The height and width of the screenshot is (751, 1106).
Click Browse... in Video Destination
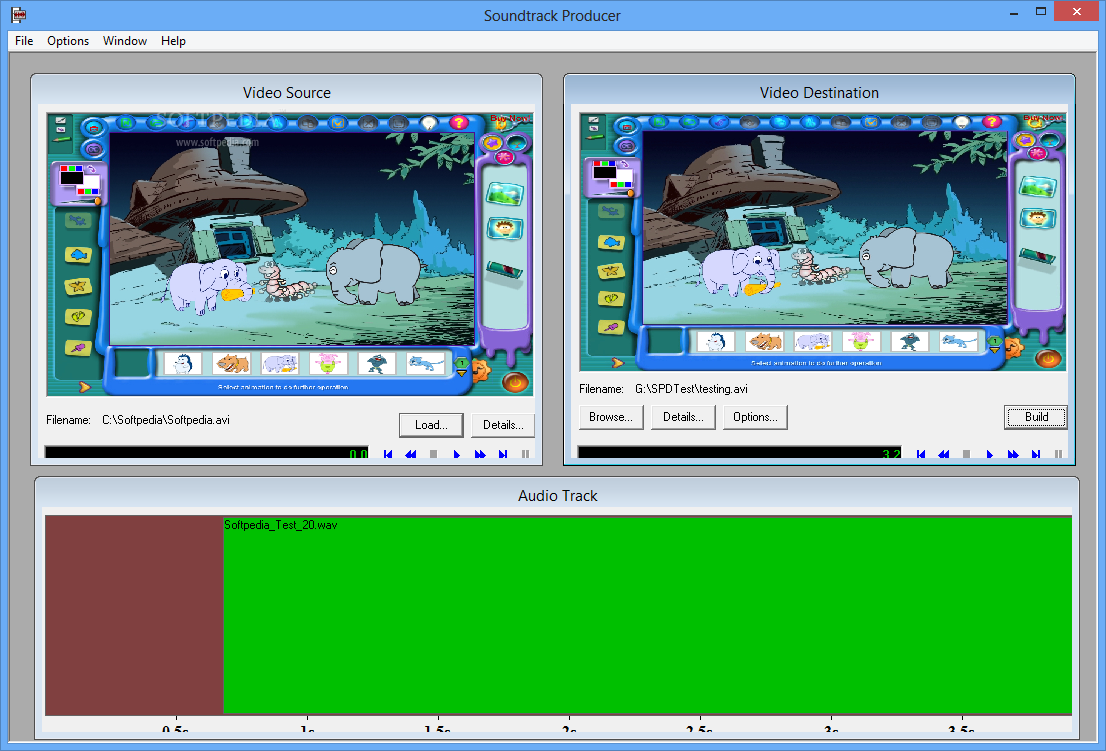[611, 417]
